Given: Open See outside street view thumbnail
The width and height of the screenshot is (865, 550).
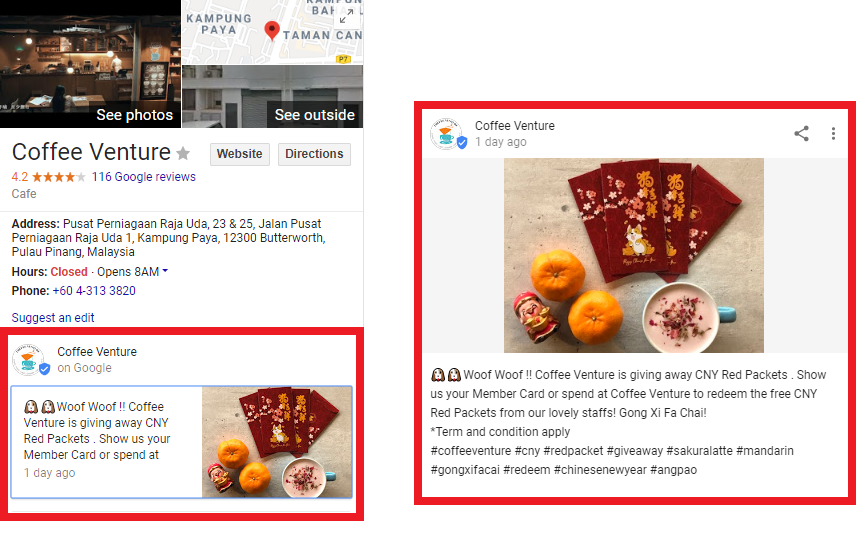Looking at the screenshot, I should (273, 97).
